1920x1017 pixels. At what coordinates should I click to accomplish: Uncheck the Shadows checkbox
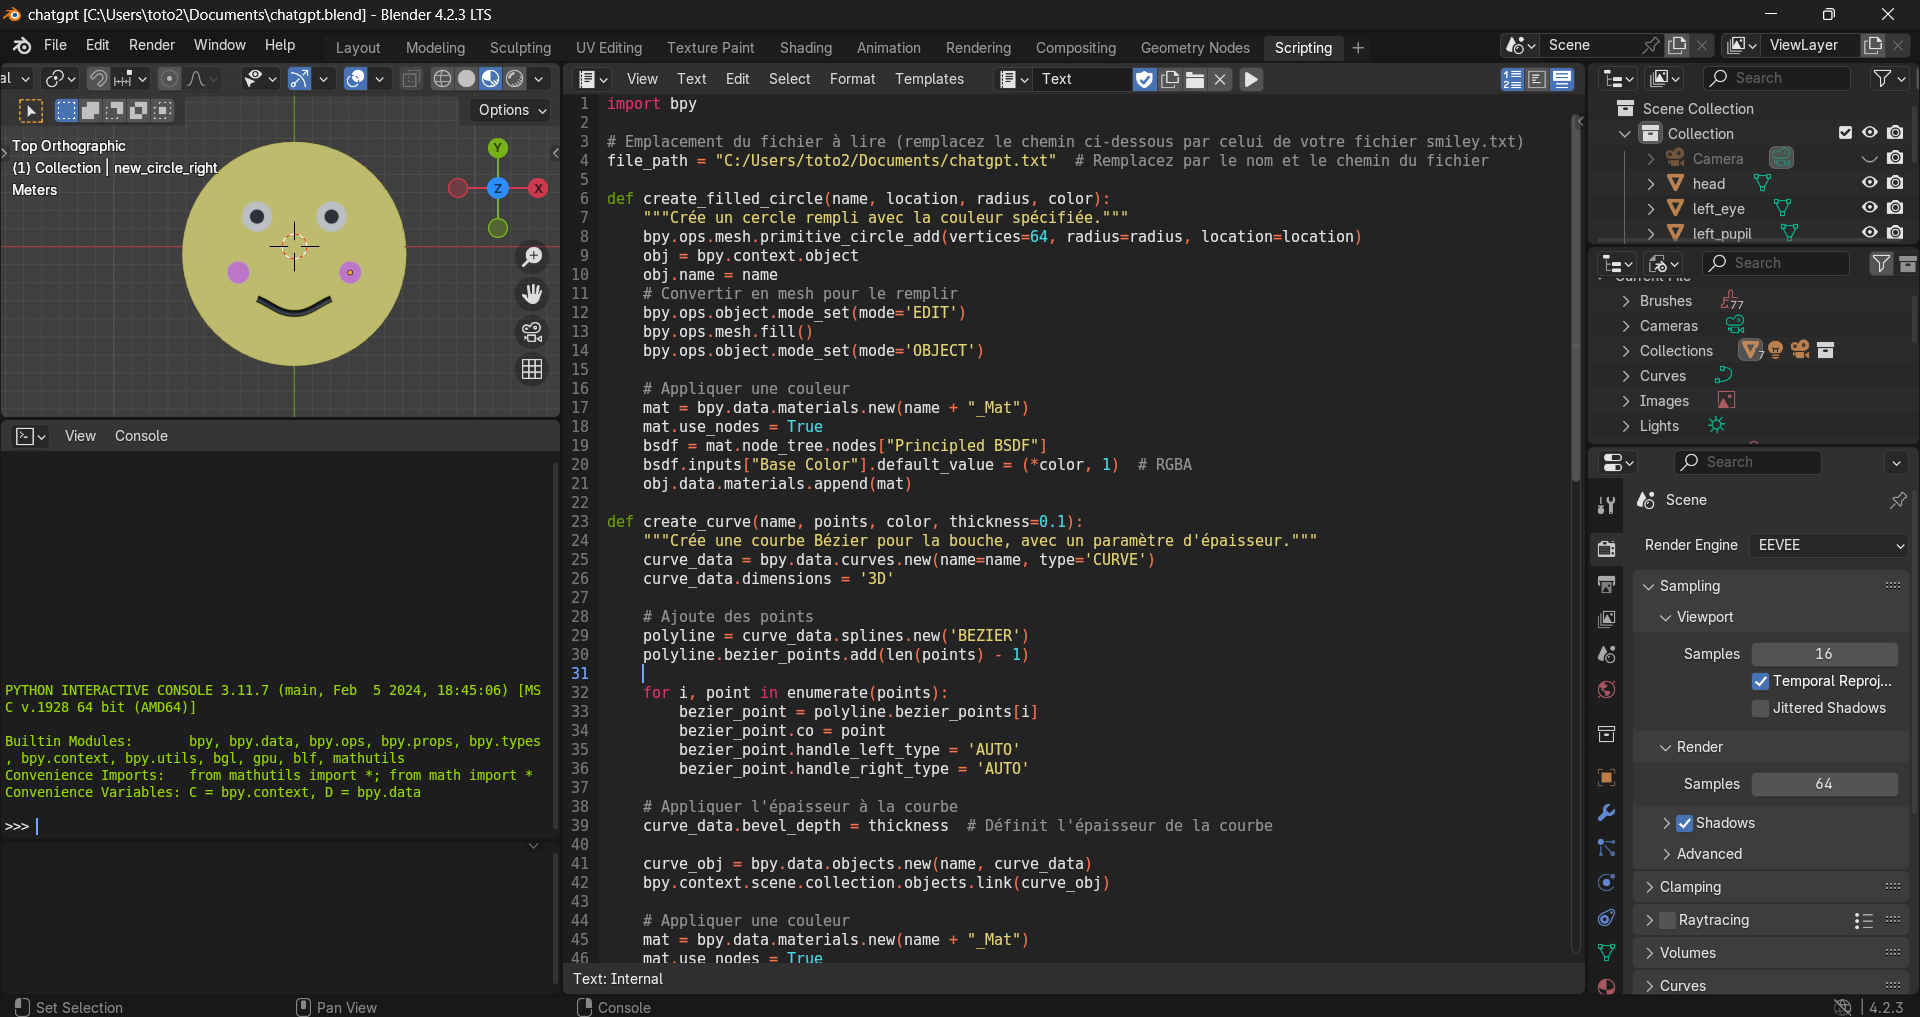[1685, 823]
